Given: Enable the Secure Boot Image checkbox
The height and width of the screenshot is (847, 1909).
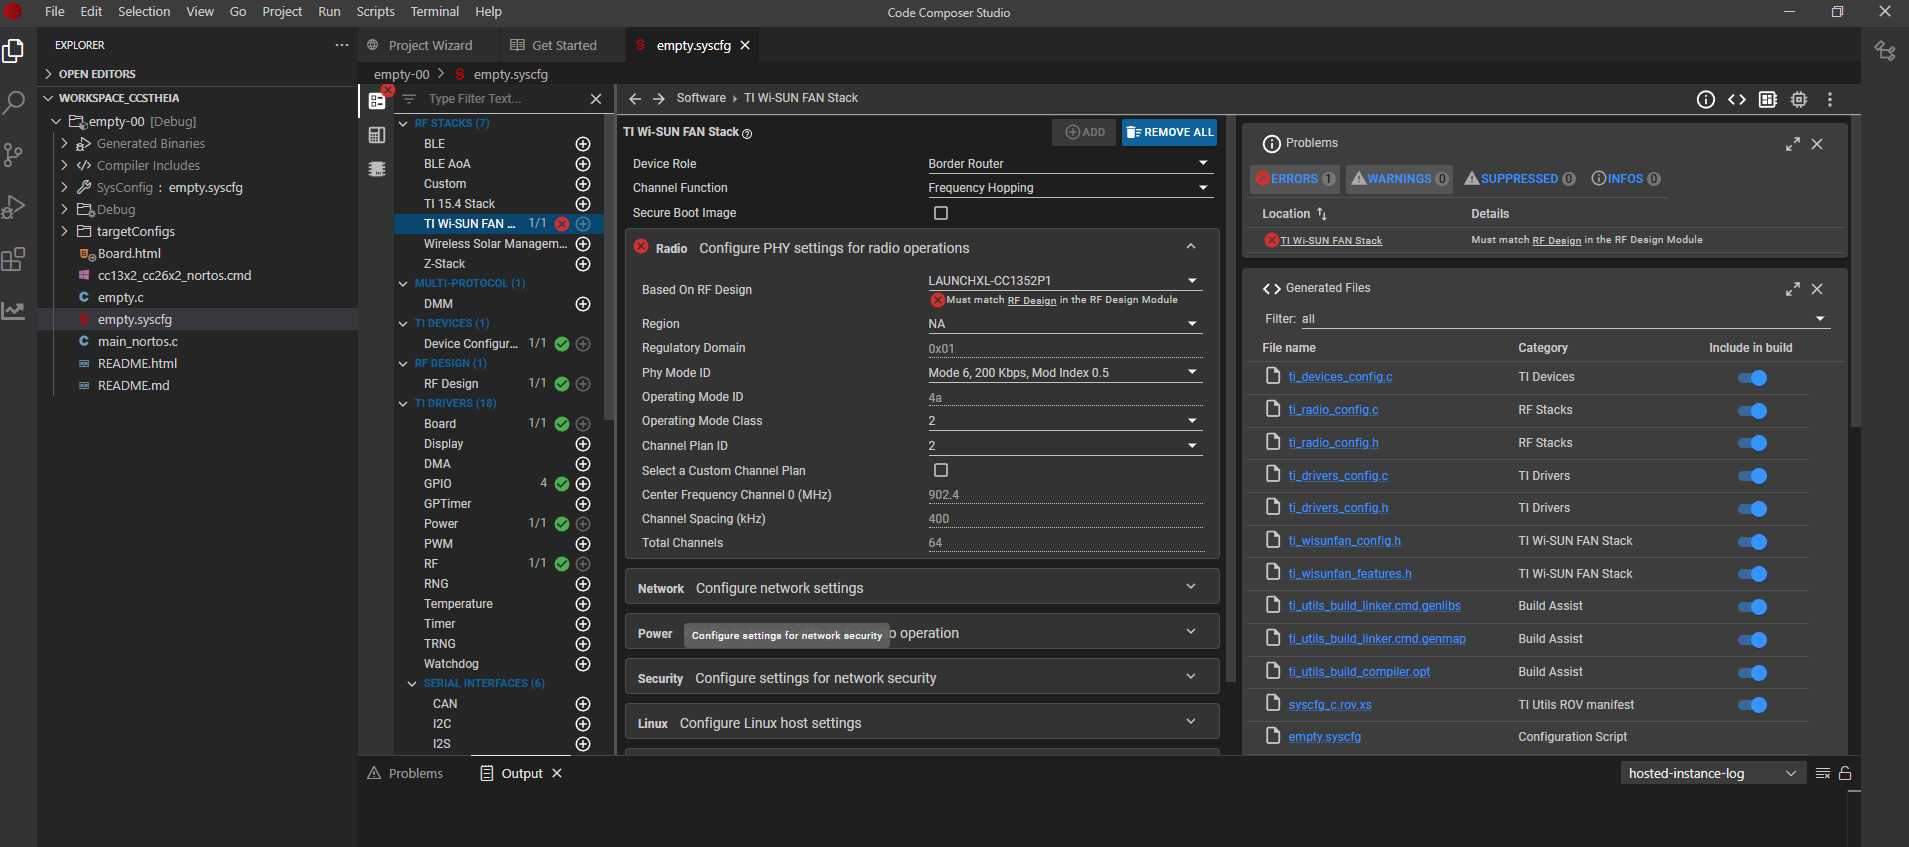Looking at the screenshot, I should pyautogui.click(x=941, y=213).
